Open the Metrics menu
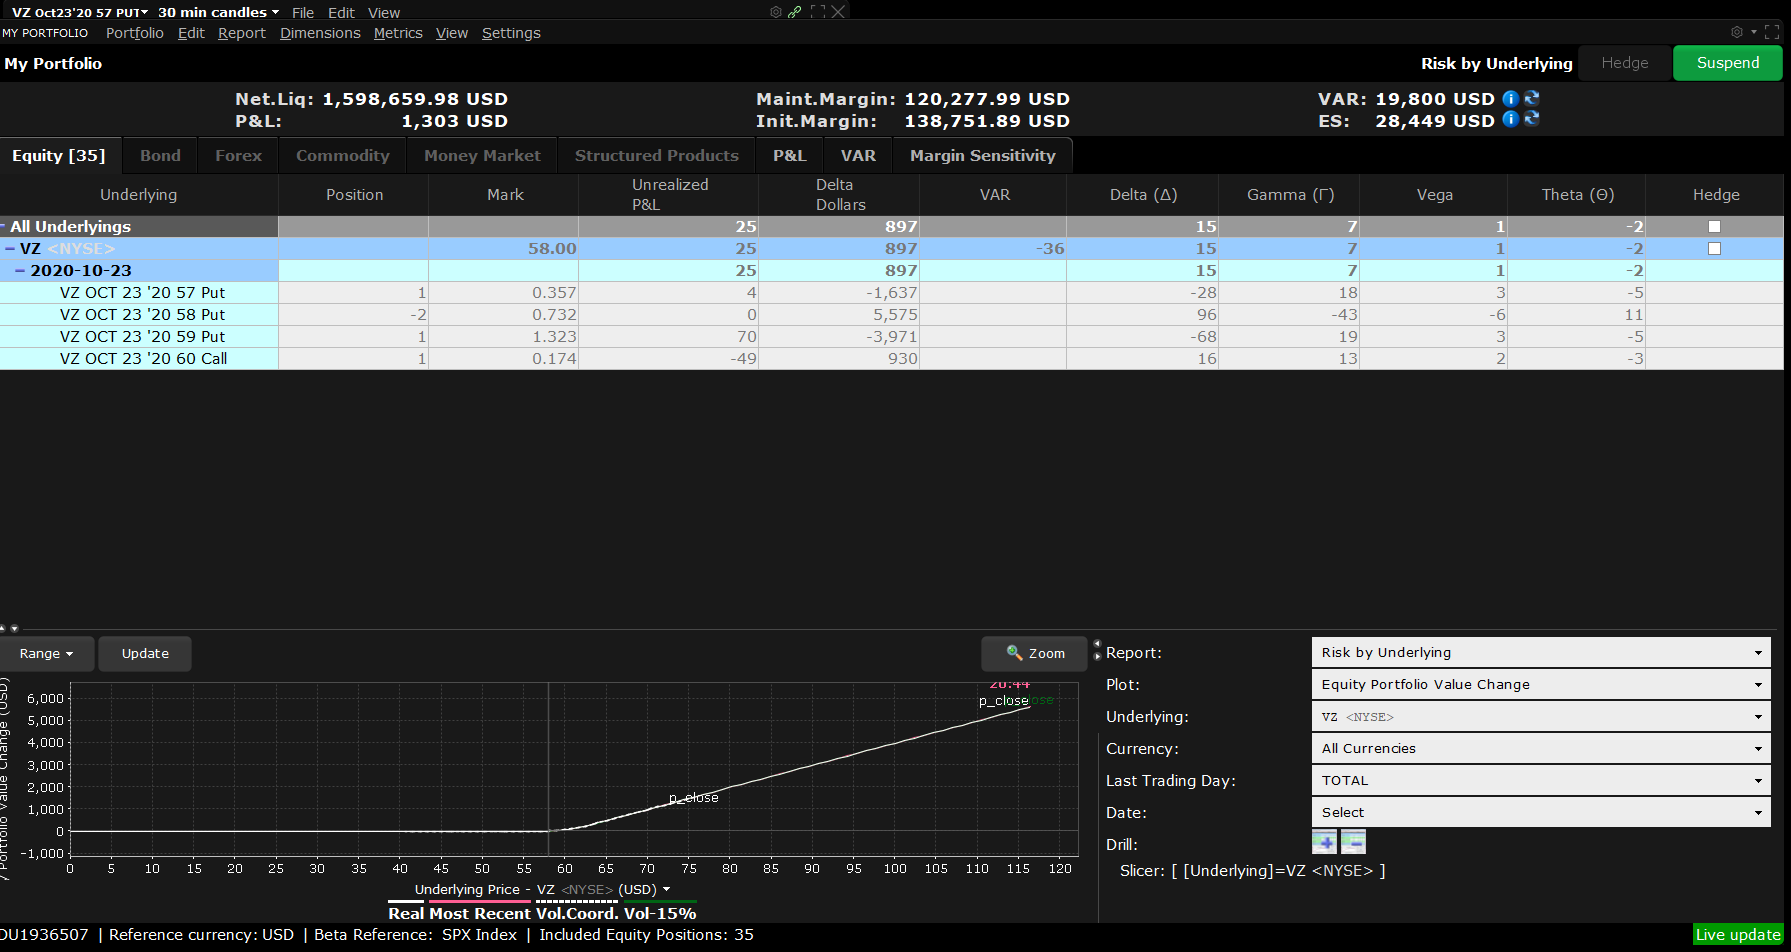The height and width of the screenshot is (952, 1791). tap(398, 33)
